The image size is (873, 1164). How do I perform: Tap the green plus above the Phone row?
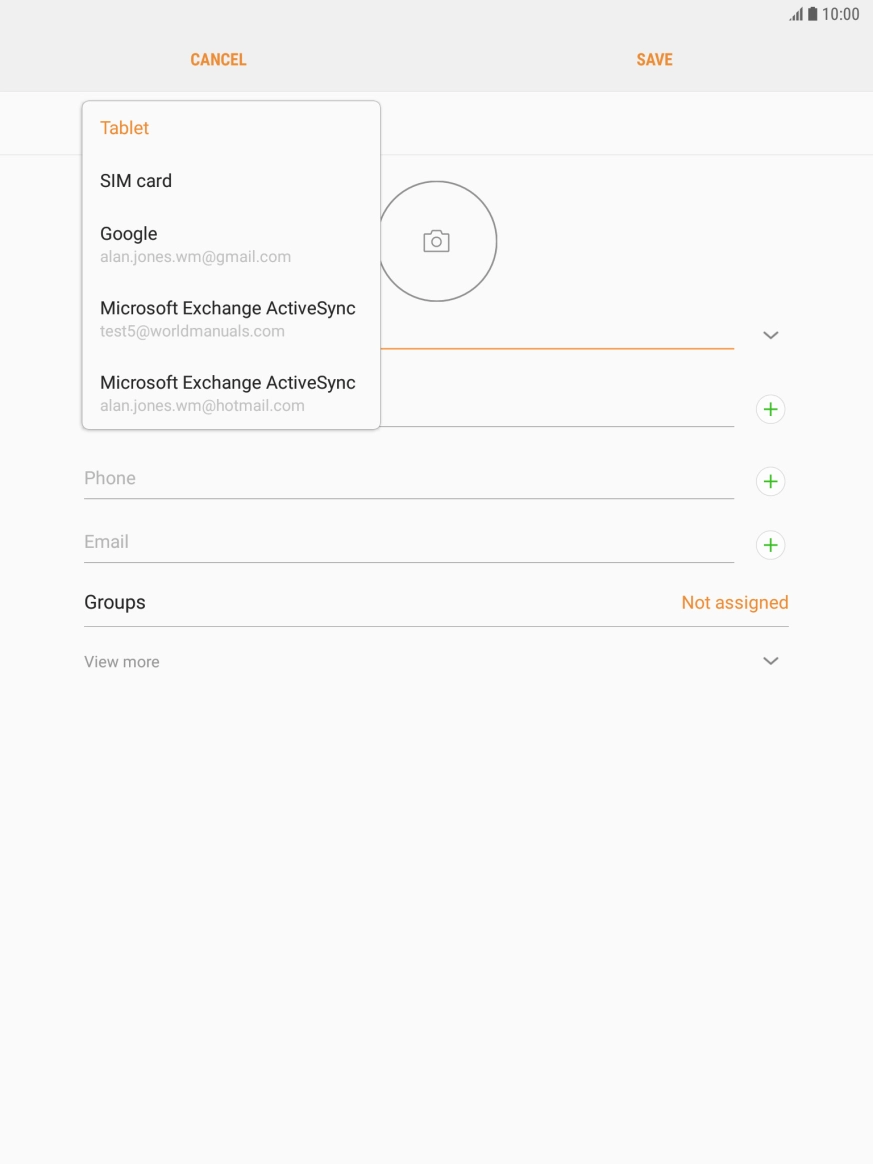coord(770,409)
